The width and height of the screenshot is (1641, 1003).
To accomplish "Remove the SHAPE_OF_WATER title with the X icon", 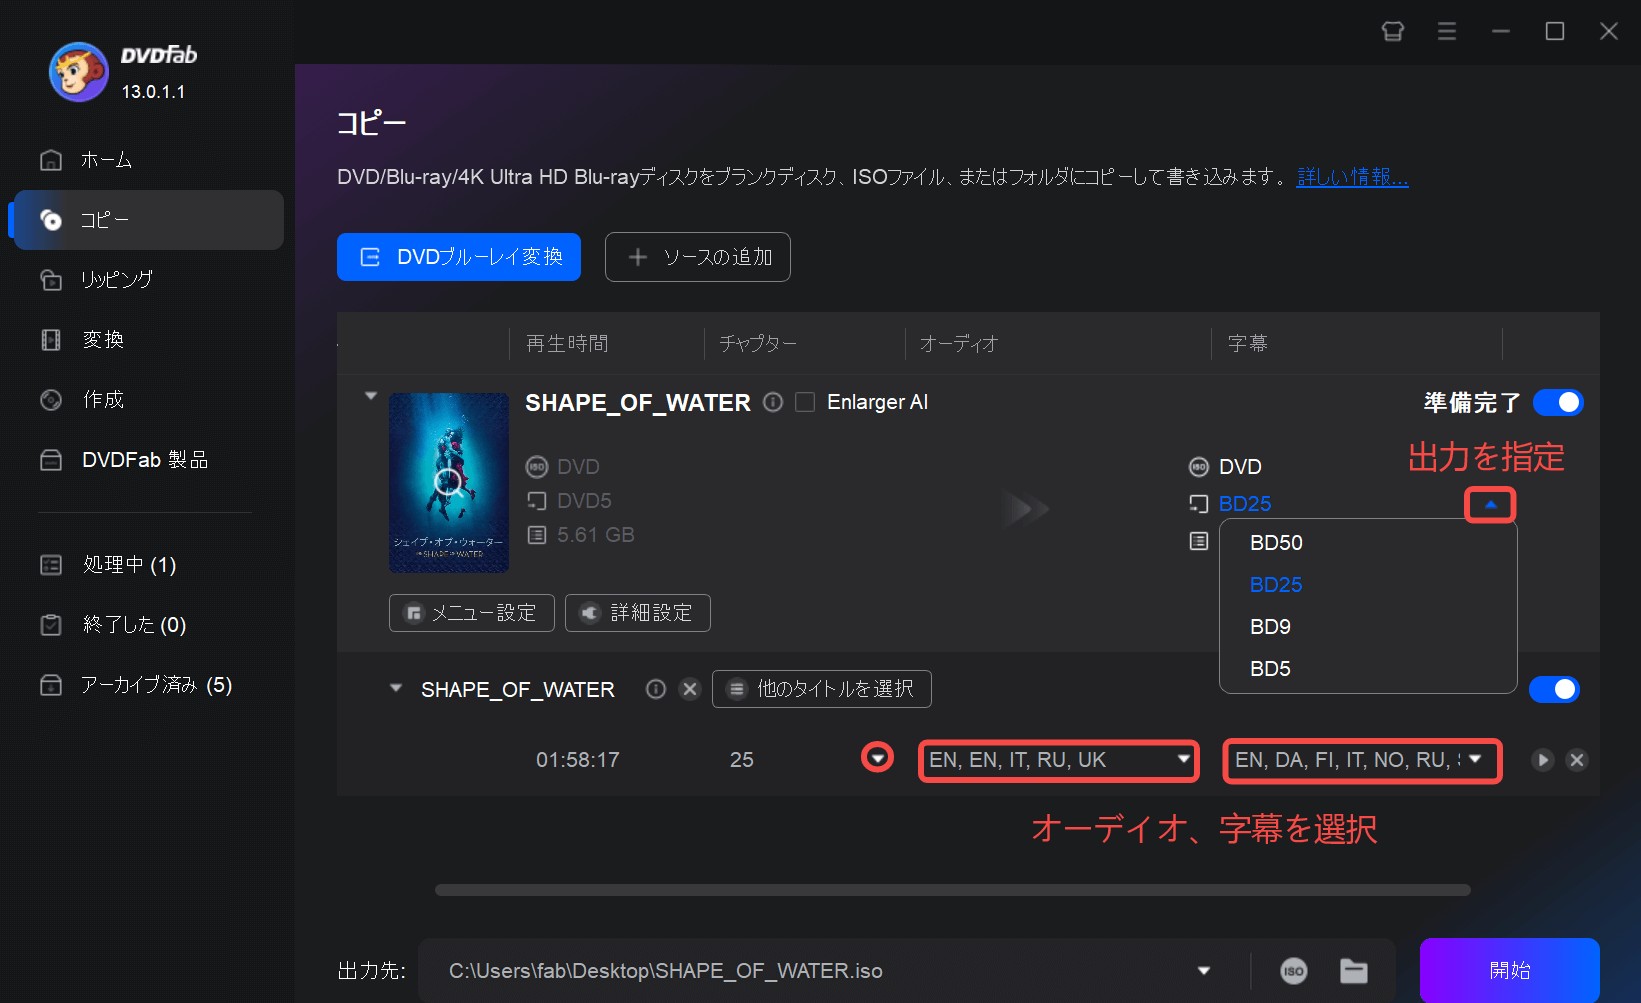I will click(x=690, y=689).
